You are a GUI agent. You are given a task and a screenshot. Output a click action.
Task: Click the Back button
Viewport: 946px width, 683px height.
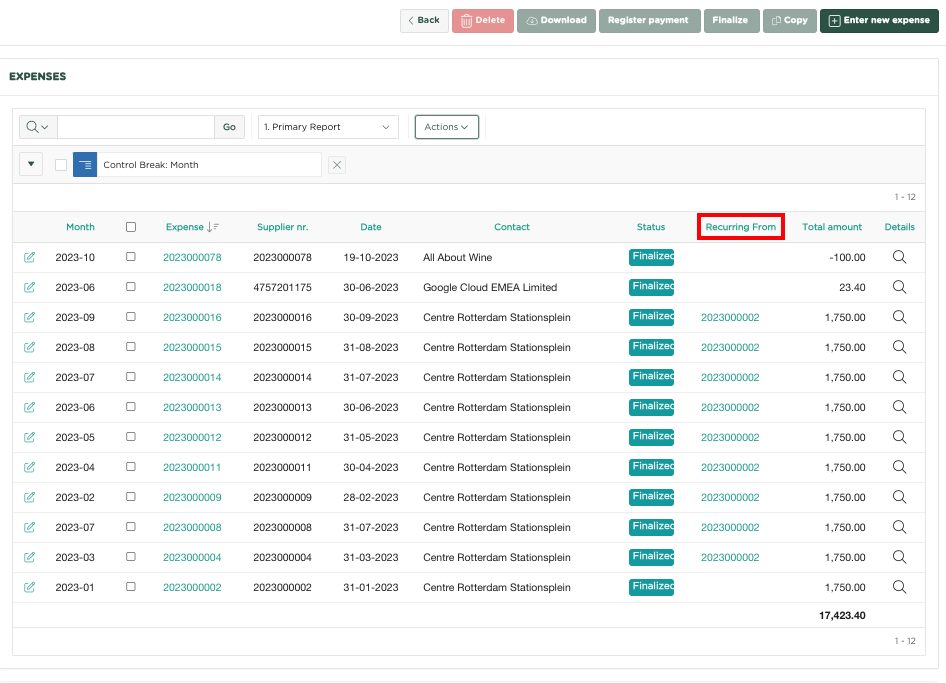[x=424, y=21]
